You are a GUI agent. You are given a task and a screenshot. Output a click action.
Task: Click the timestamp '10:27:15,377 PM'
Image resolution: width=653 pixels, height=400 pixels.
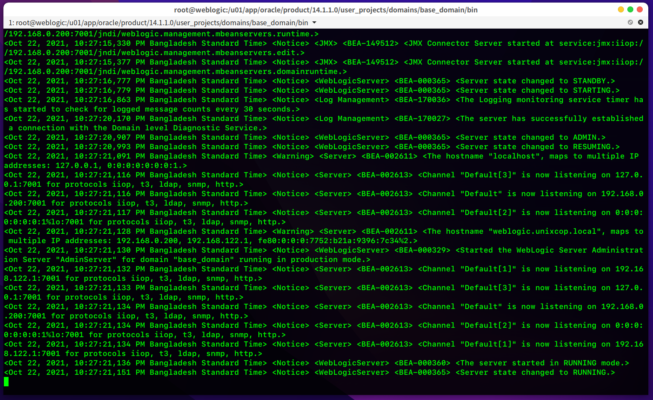pyautogui.click(x=110, y=62)
